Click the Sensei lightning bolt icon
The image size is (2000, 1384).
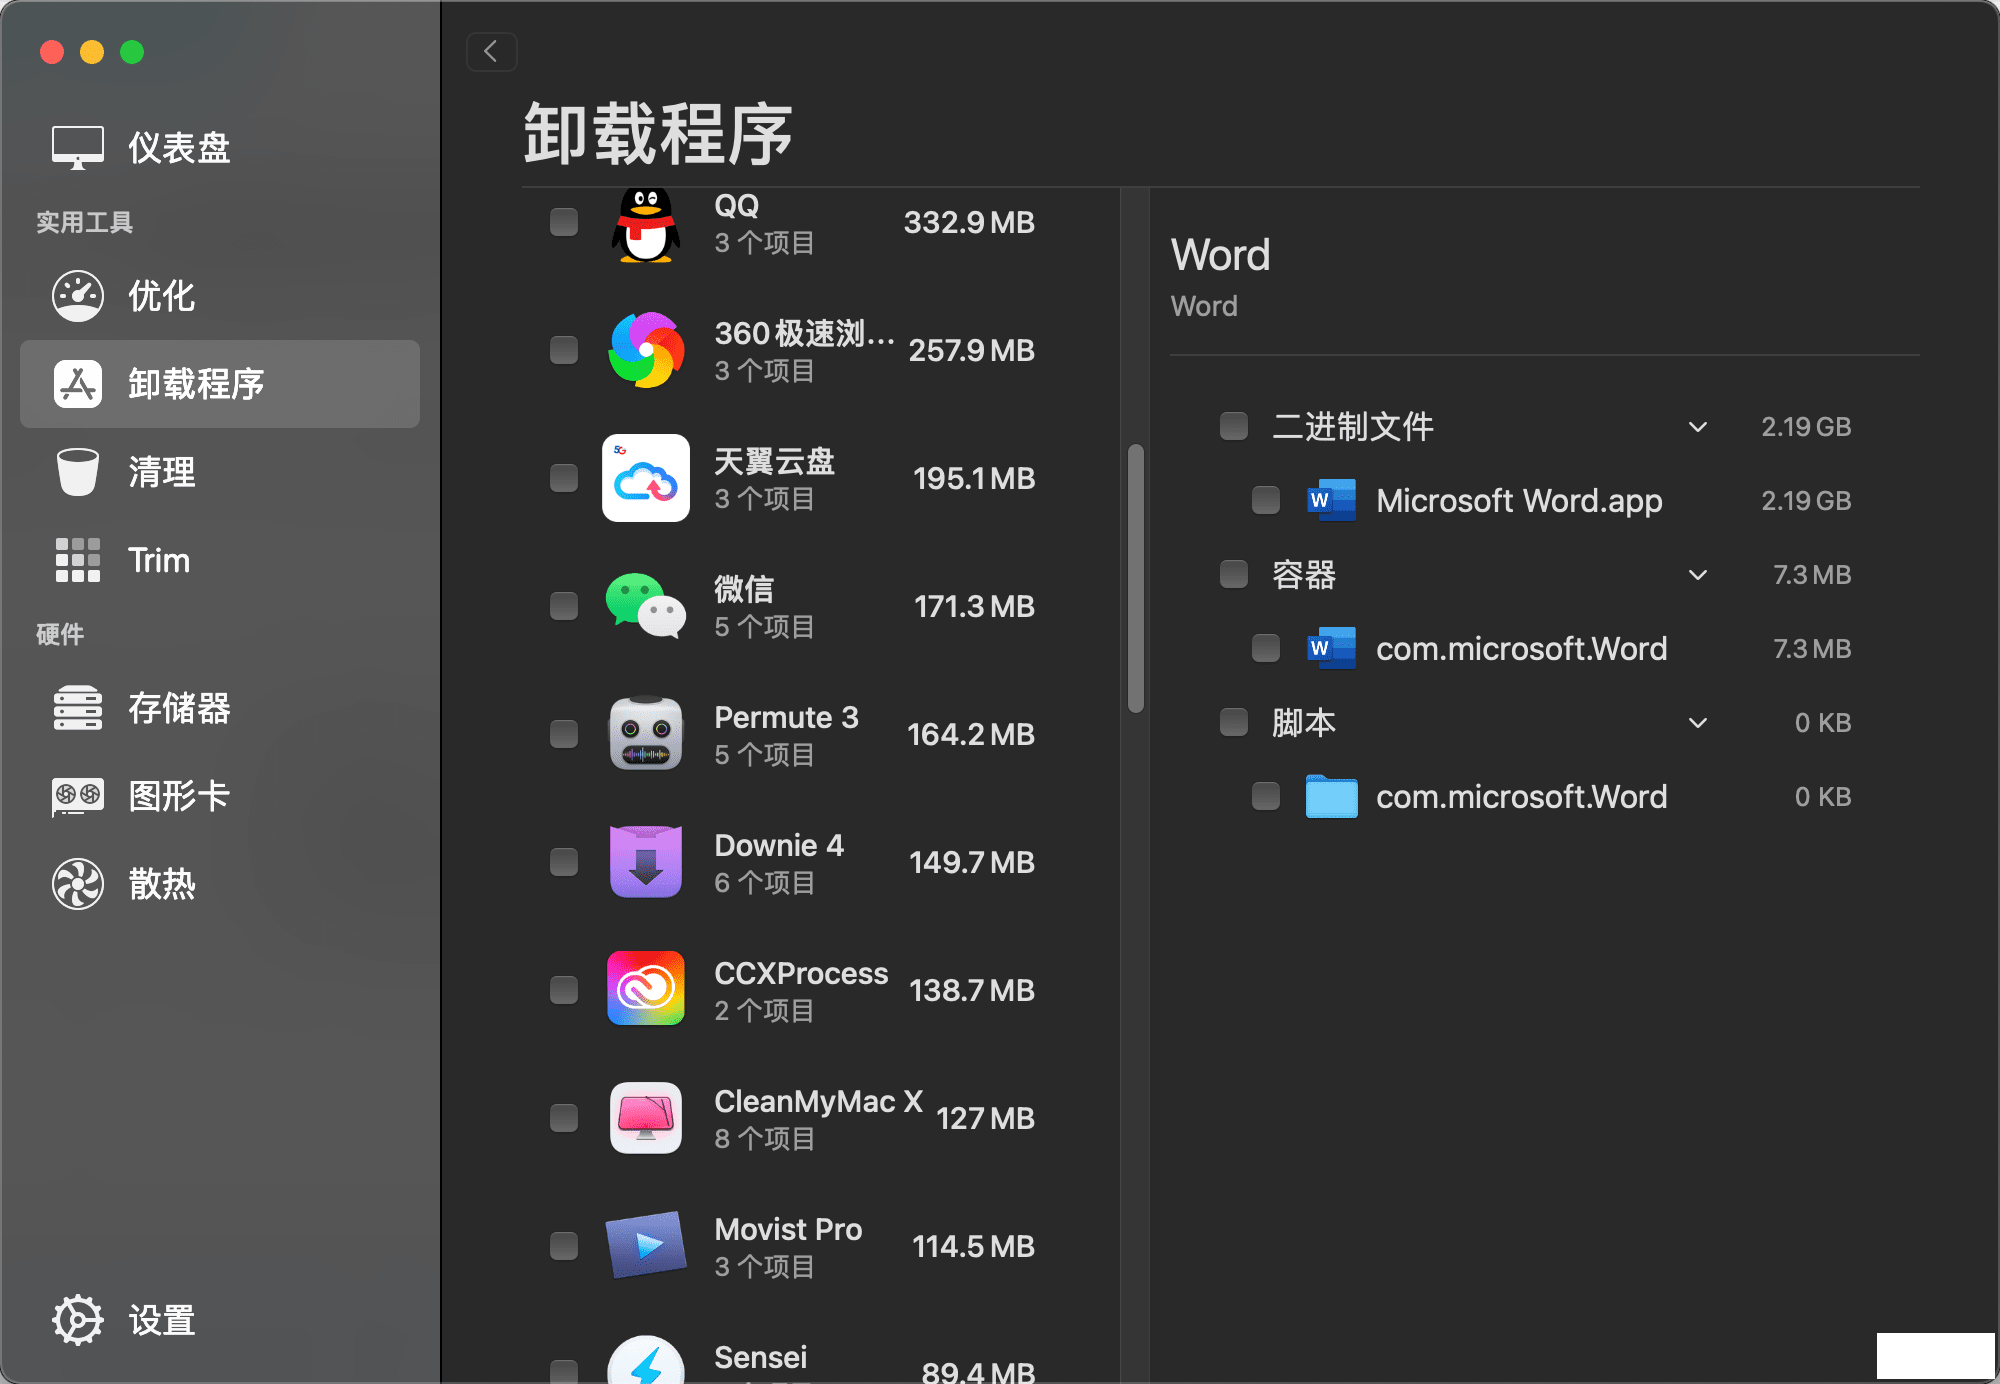point(646,1360)
